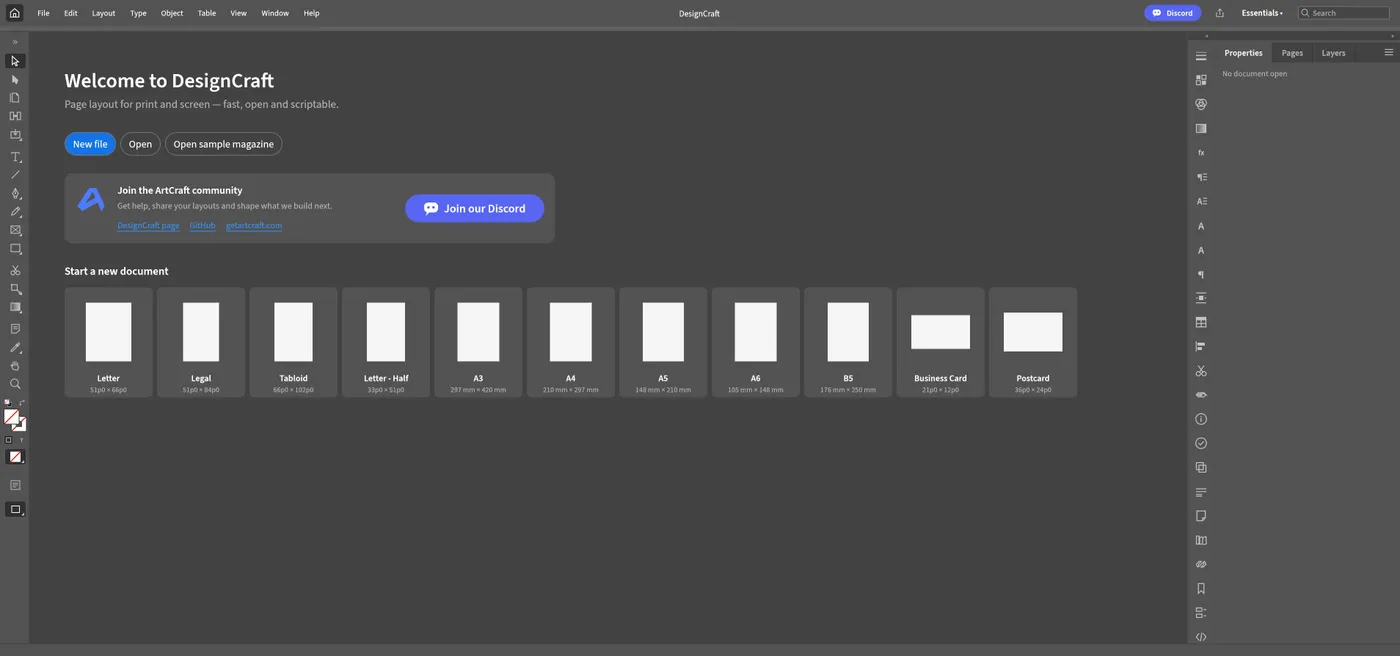Select the Line tool
This screenshot has width=1400, height=656.
[15, 175]
